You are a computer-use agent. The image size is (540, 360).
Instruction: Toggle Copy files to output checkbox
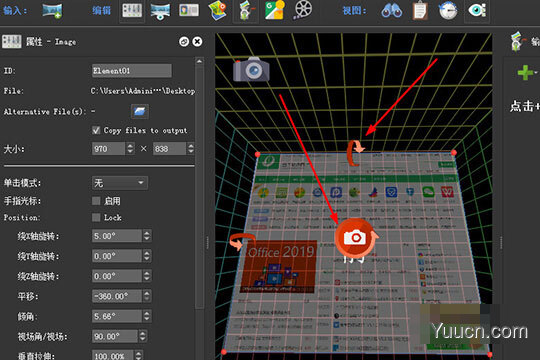tap(96, 130)
